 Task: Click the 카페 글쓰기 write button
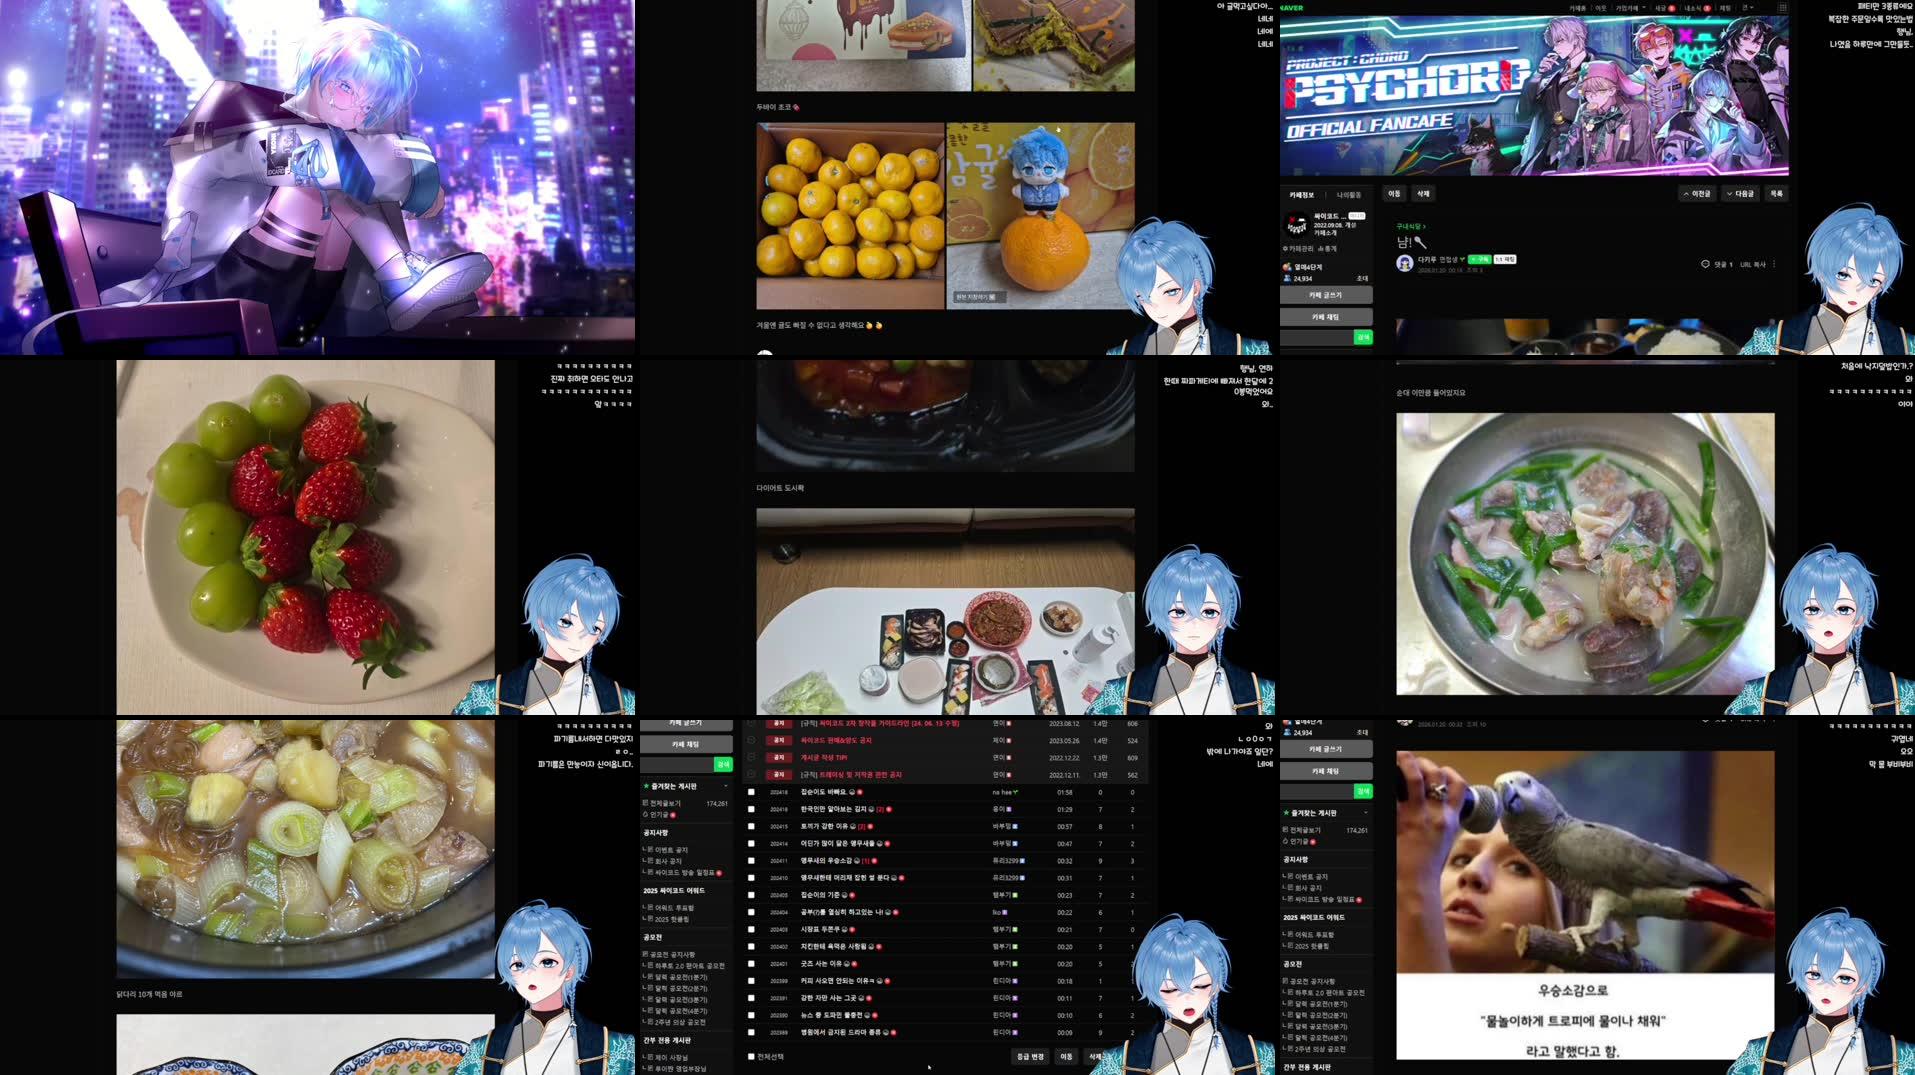point(1326,295)
